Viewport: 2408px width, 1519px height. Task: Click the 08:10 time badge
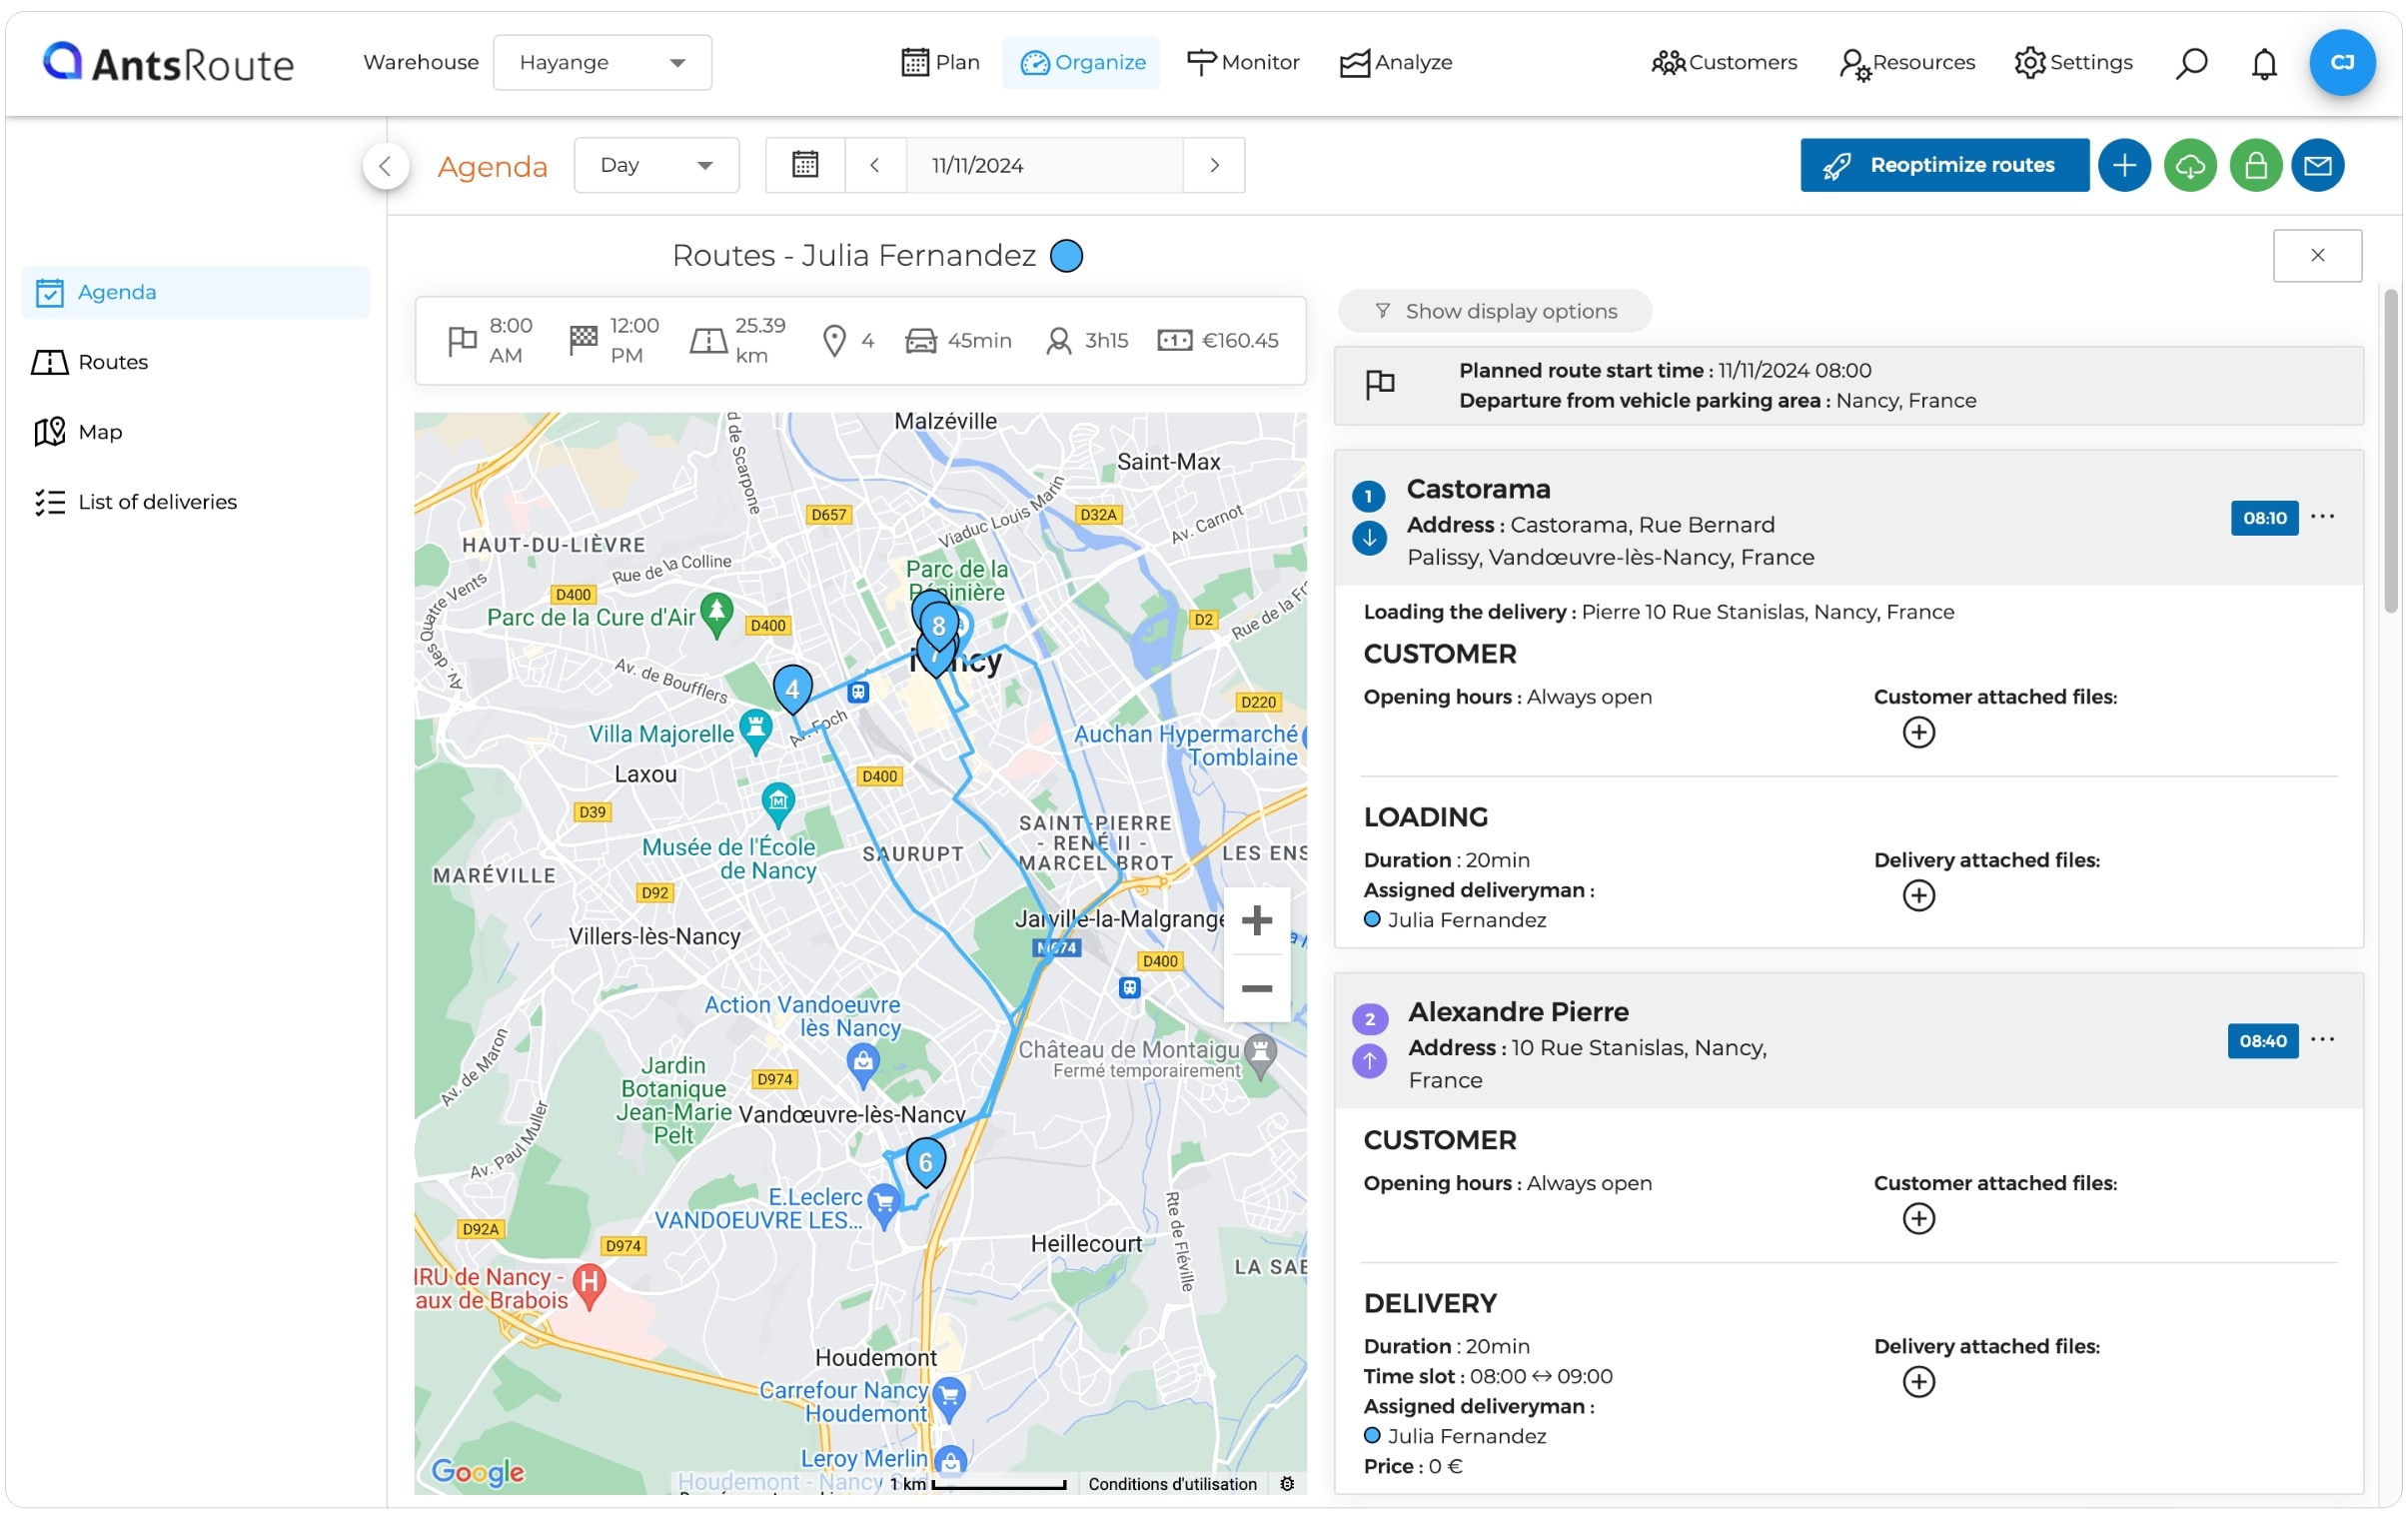(2264, 518)
